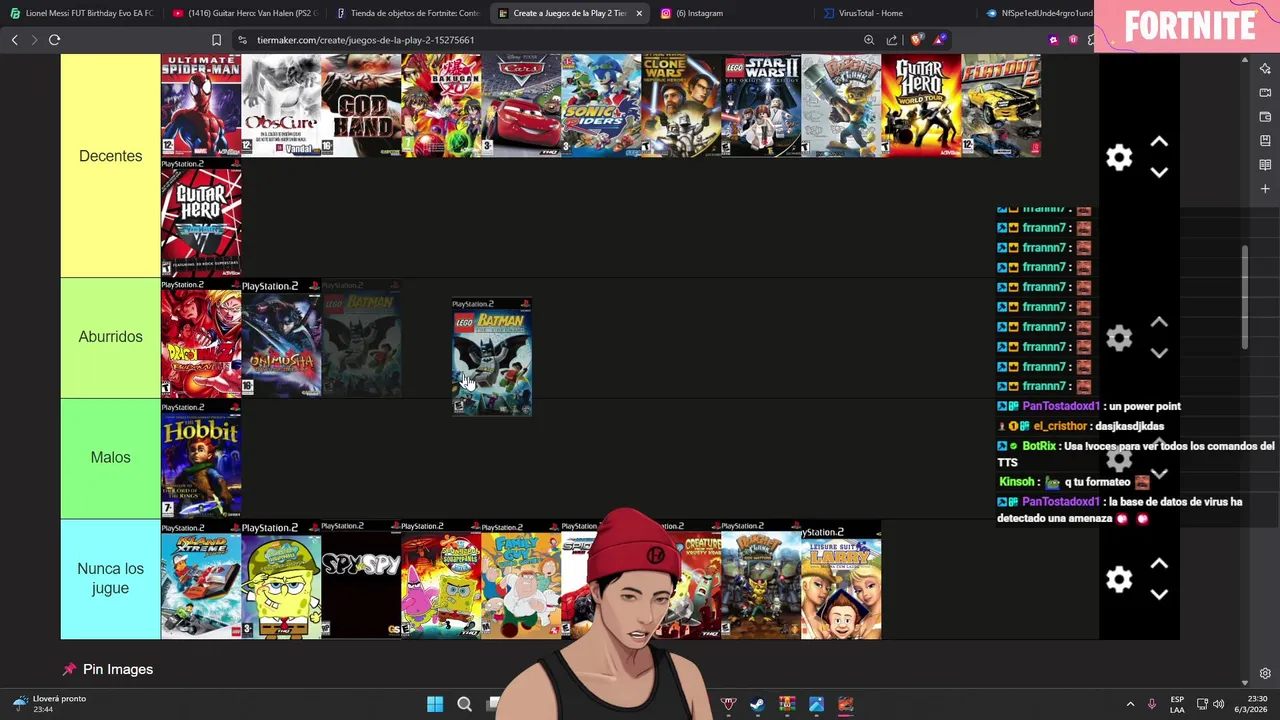The height and width of the screenshot is (720, 1280).
Task: Move the Aburridos tier up
Action: pos(1159,322)
